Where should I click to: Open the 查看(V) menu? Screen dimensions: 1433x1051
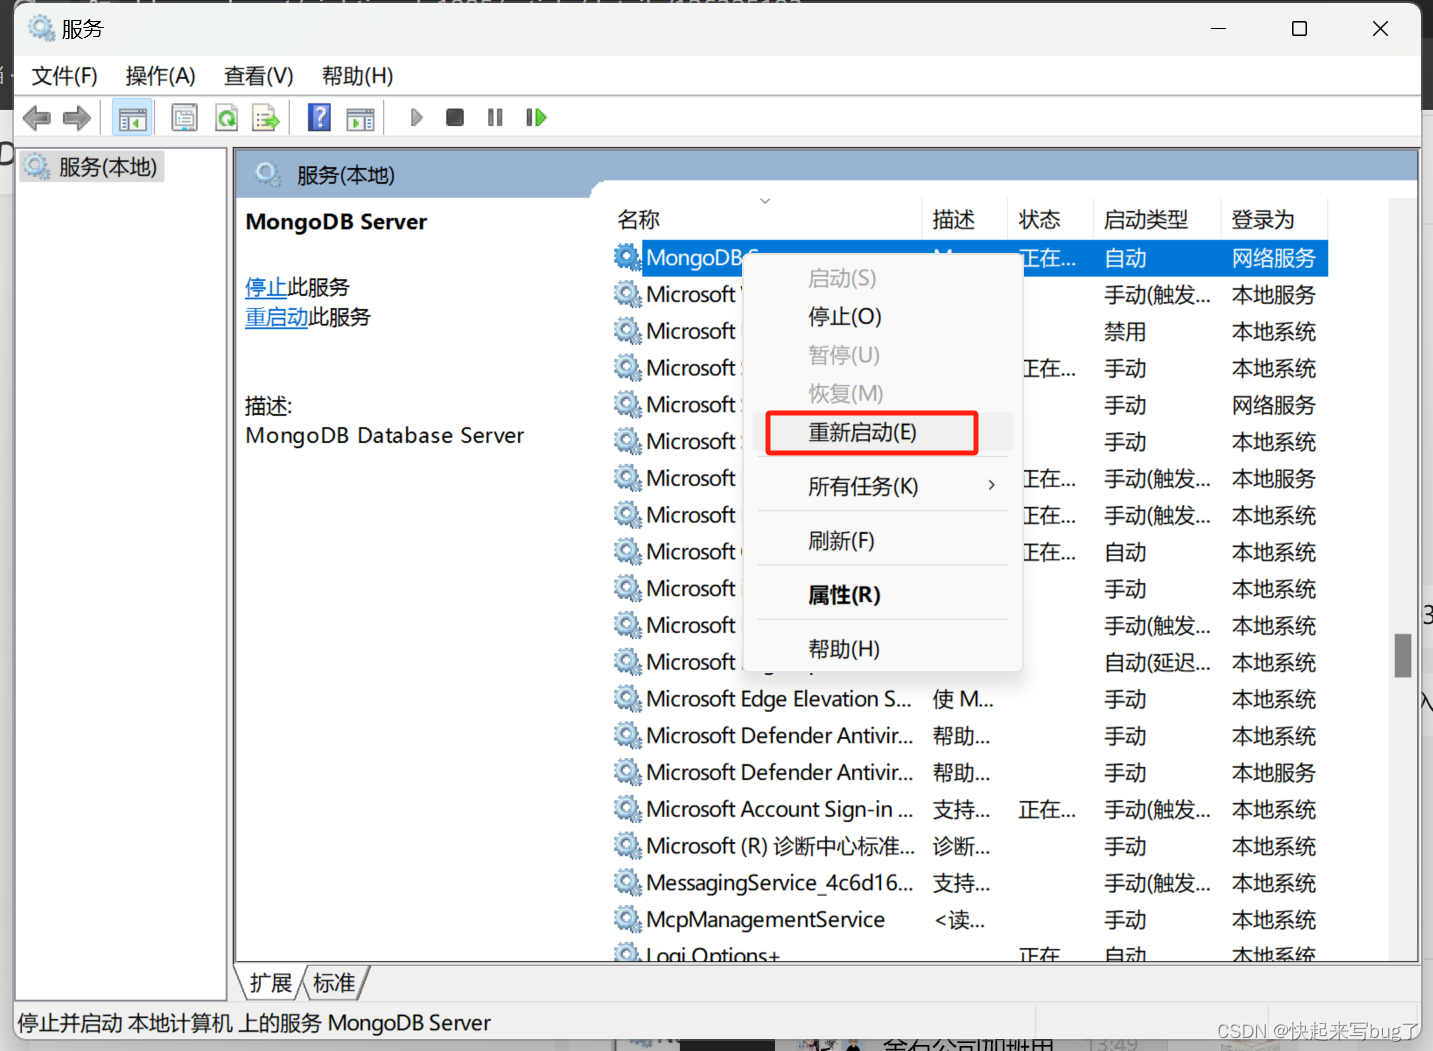coord(258,76)
